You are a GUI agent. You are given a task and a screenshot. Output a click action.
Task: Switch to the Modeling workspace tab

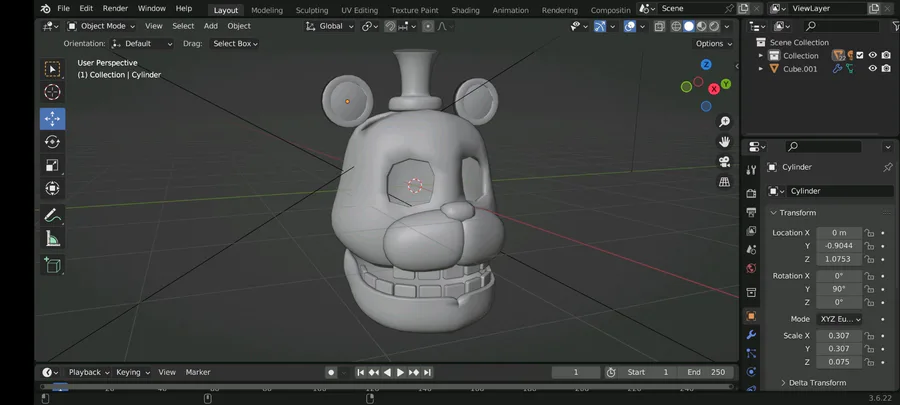[x=267, y=10]
